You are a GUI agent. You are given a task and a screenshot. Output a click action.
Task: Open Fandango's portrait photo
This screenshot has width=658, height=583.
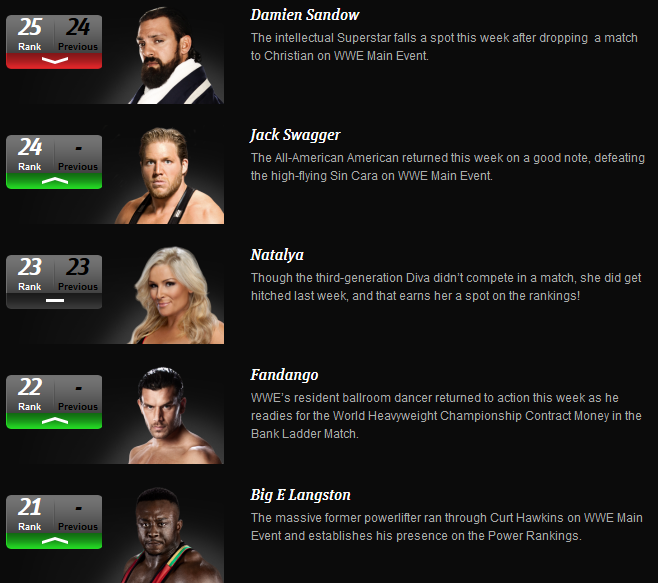[x=175, y=415]
